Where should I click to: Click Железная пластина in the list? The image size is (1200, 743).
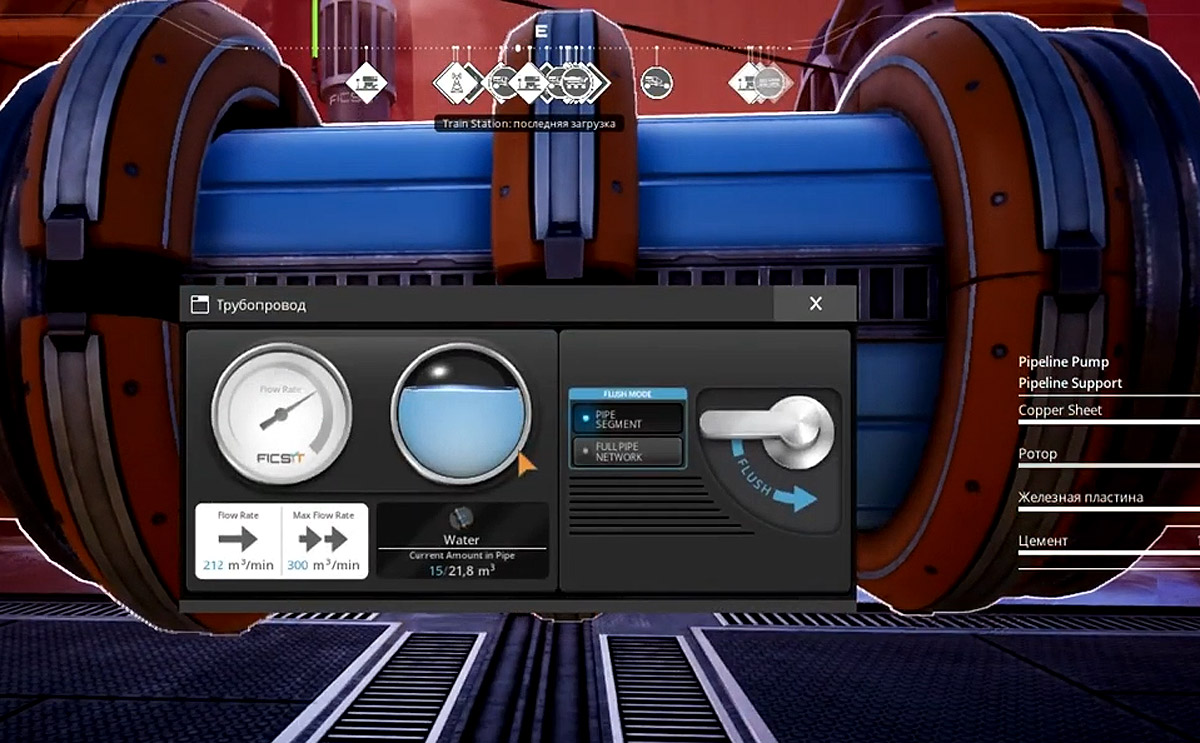1080,497
